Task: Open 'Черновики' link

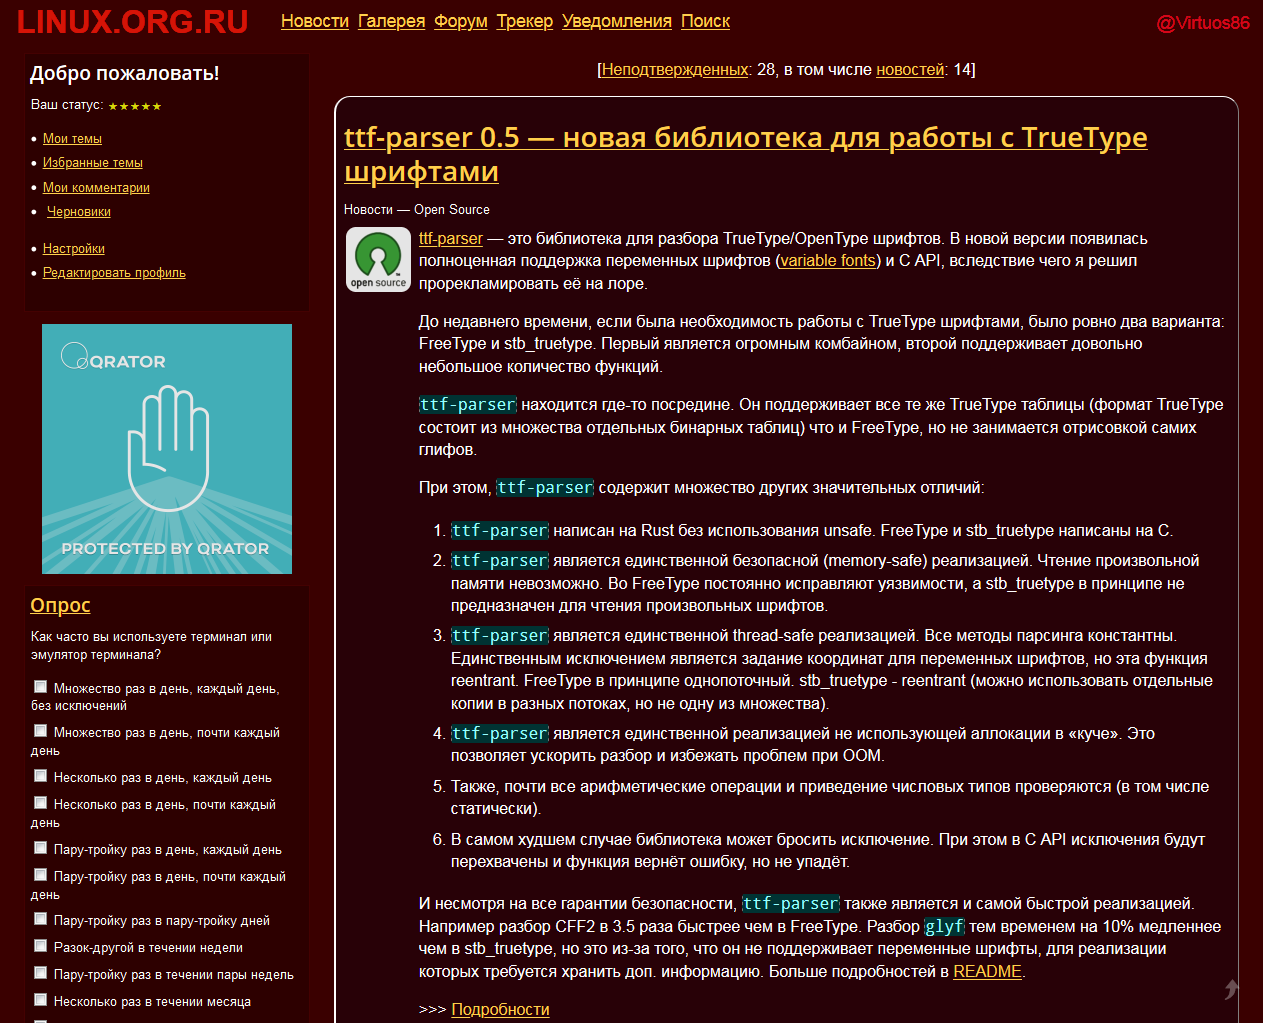Action: click(79, 212)
